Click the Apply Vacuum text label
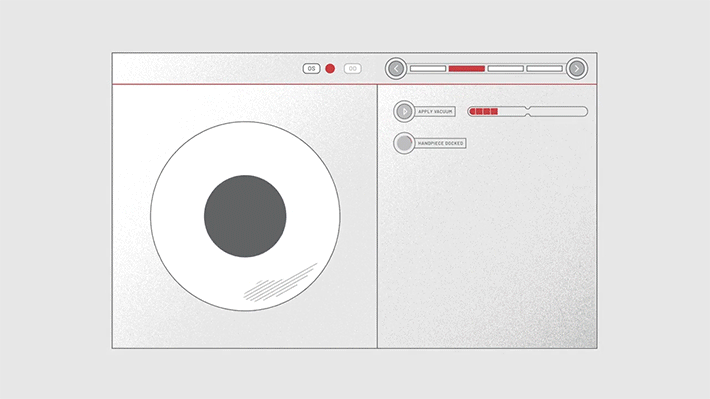Viewport: 710px width, 399px height. tap(435, 111)
